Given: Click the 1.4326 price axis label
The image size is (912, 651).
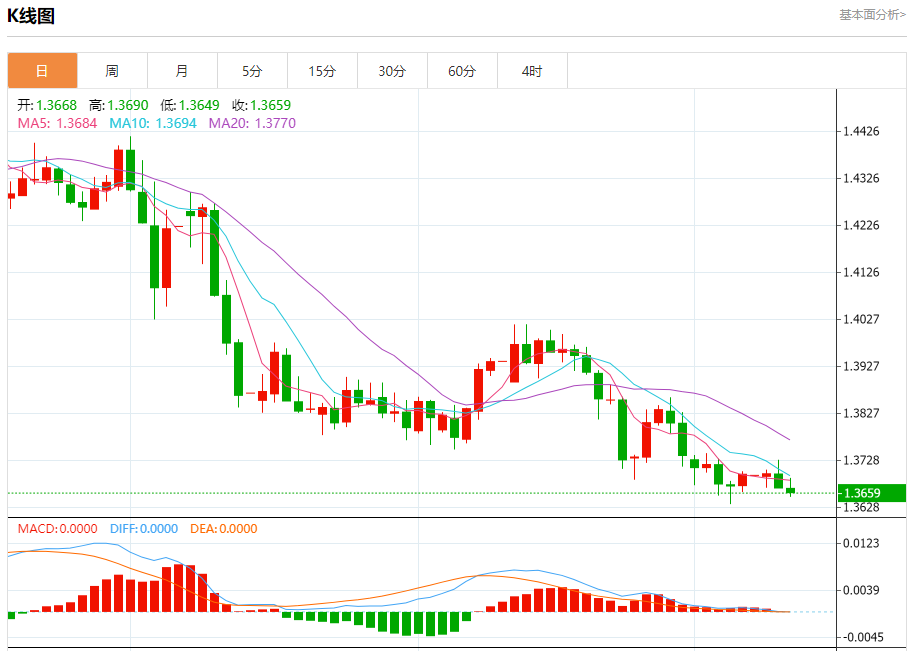Looking at the screenshot, I should (861, 179).
